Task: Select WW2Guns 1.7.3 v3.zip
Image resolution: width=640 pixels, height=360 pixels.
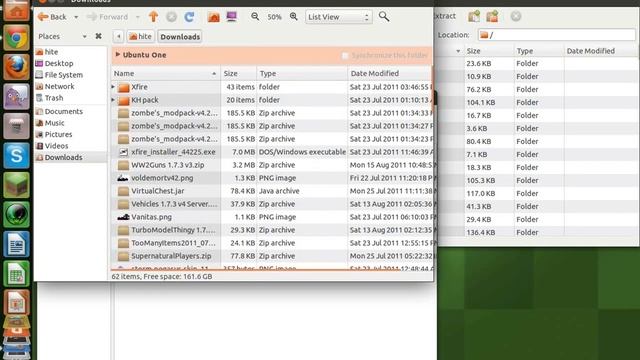Action: (271, 165)
